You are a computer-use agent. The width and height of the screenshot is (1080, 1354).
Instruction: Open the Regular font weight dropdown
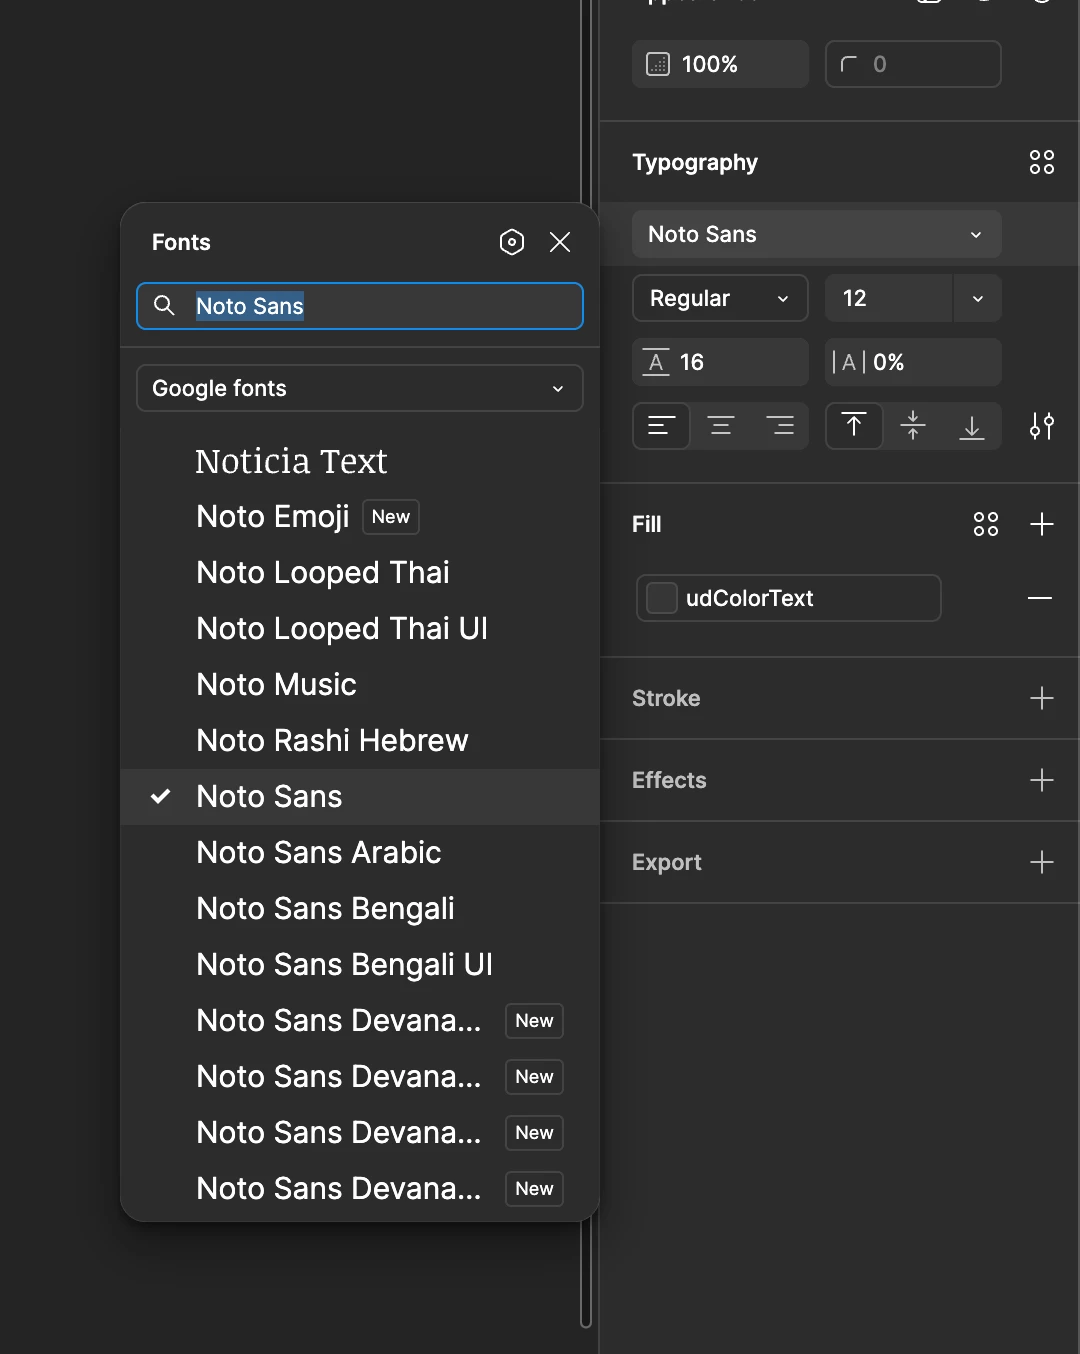click(x=720, y=298)
